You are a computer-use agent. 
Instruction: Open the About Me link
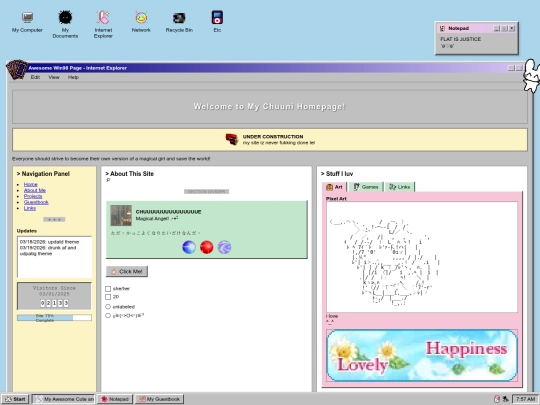35,190
